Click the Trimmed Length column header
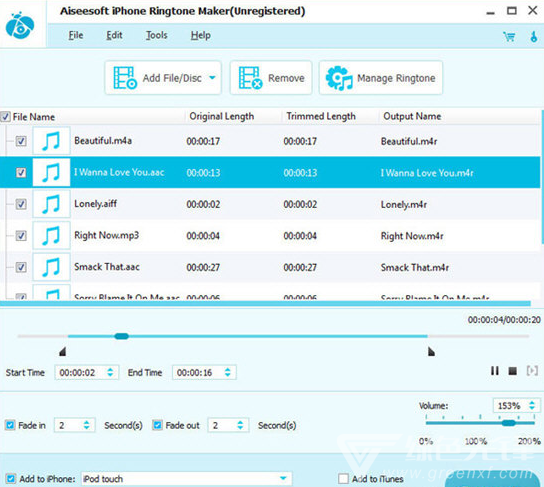 pyautogui.click(x=321, y=116)
